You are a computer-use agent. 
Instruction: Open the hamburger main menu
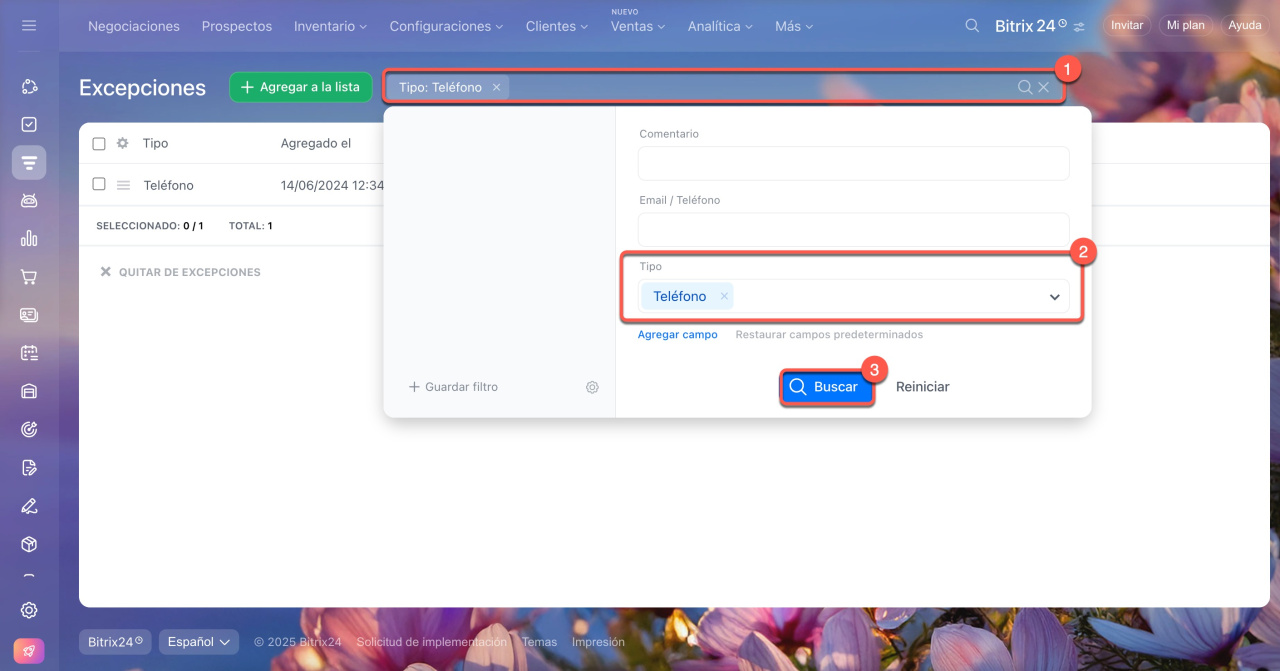click(29, 25)
